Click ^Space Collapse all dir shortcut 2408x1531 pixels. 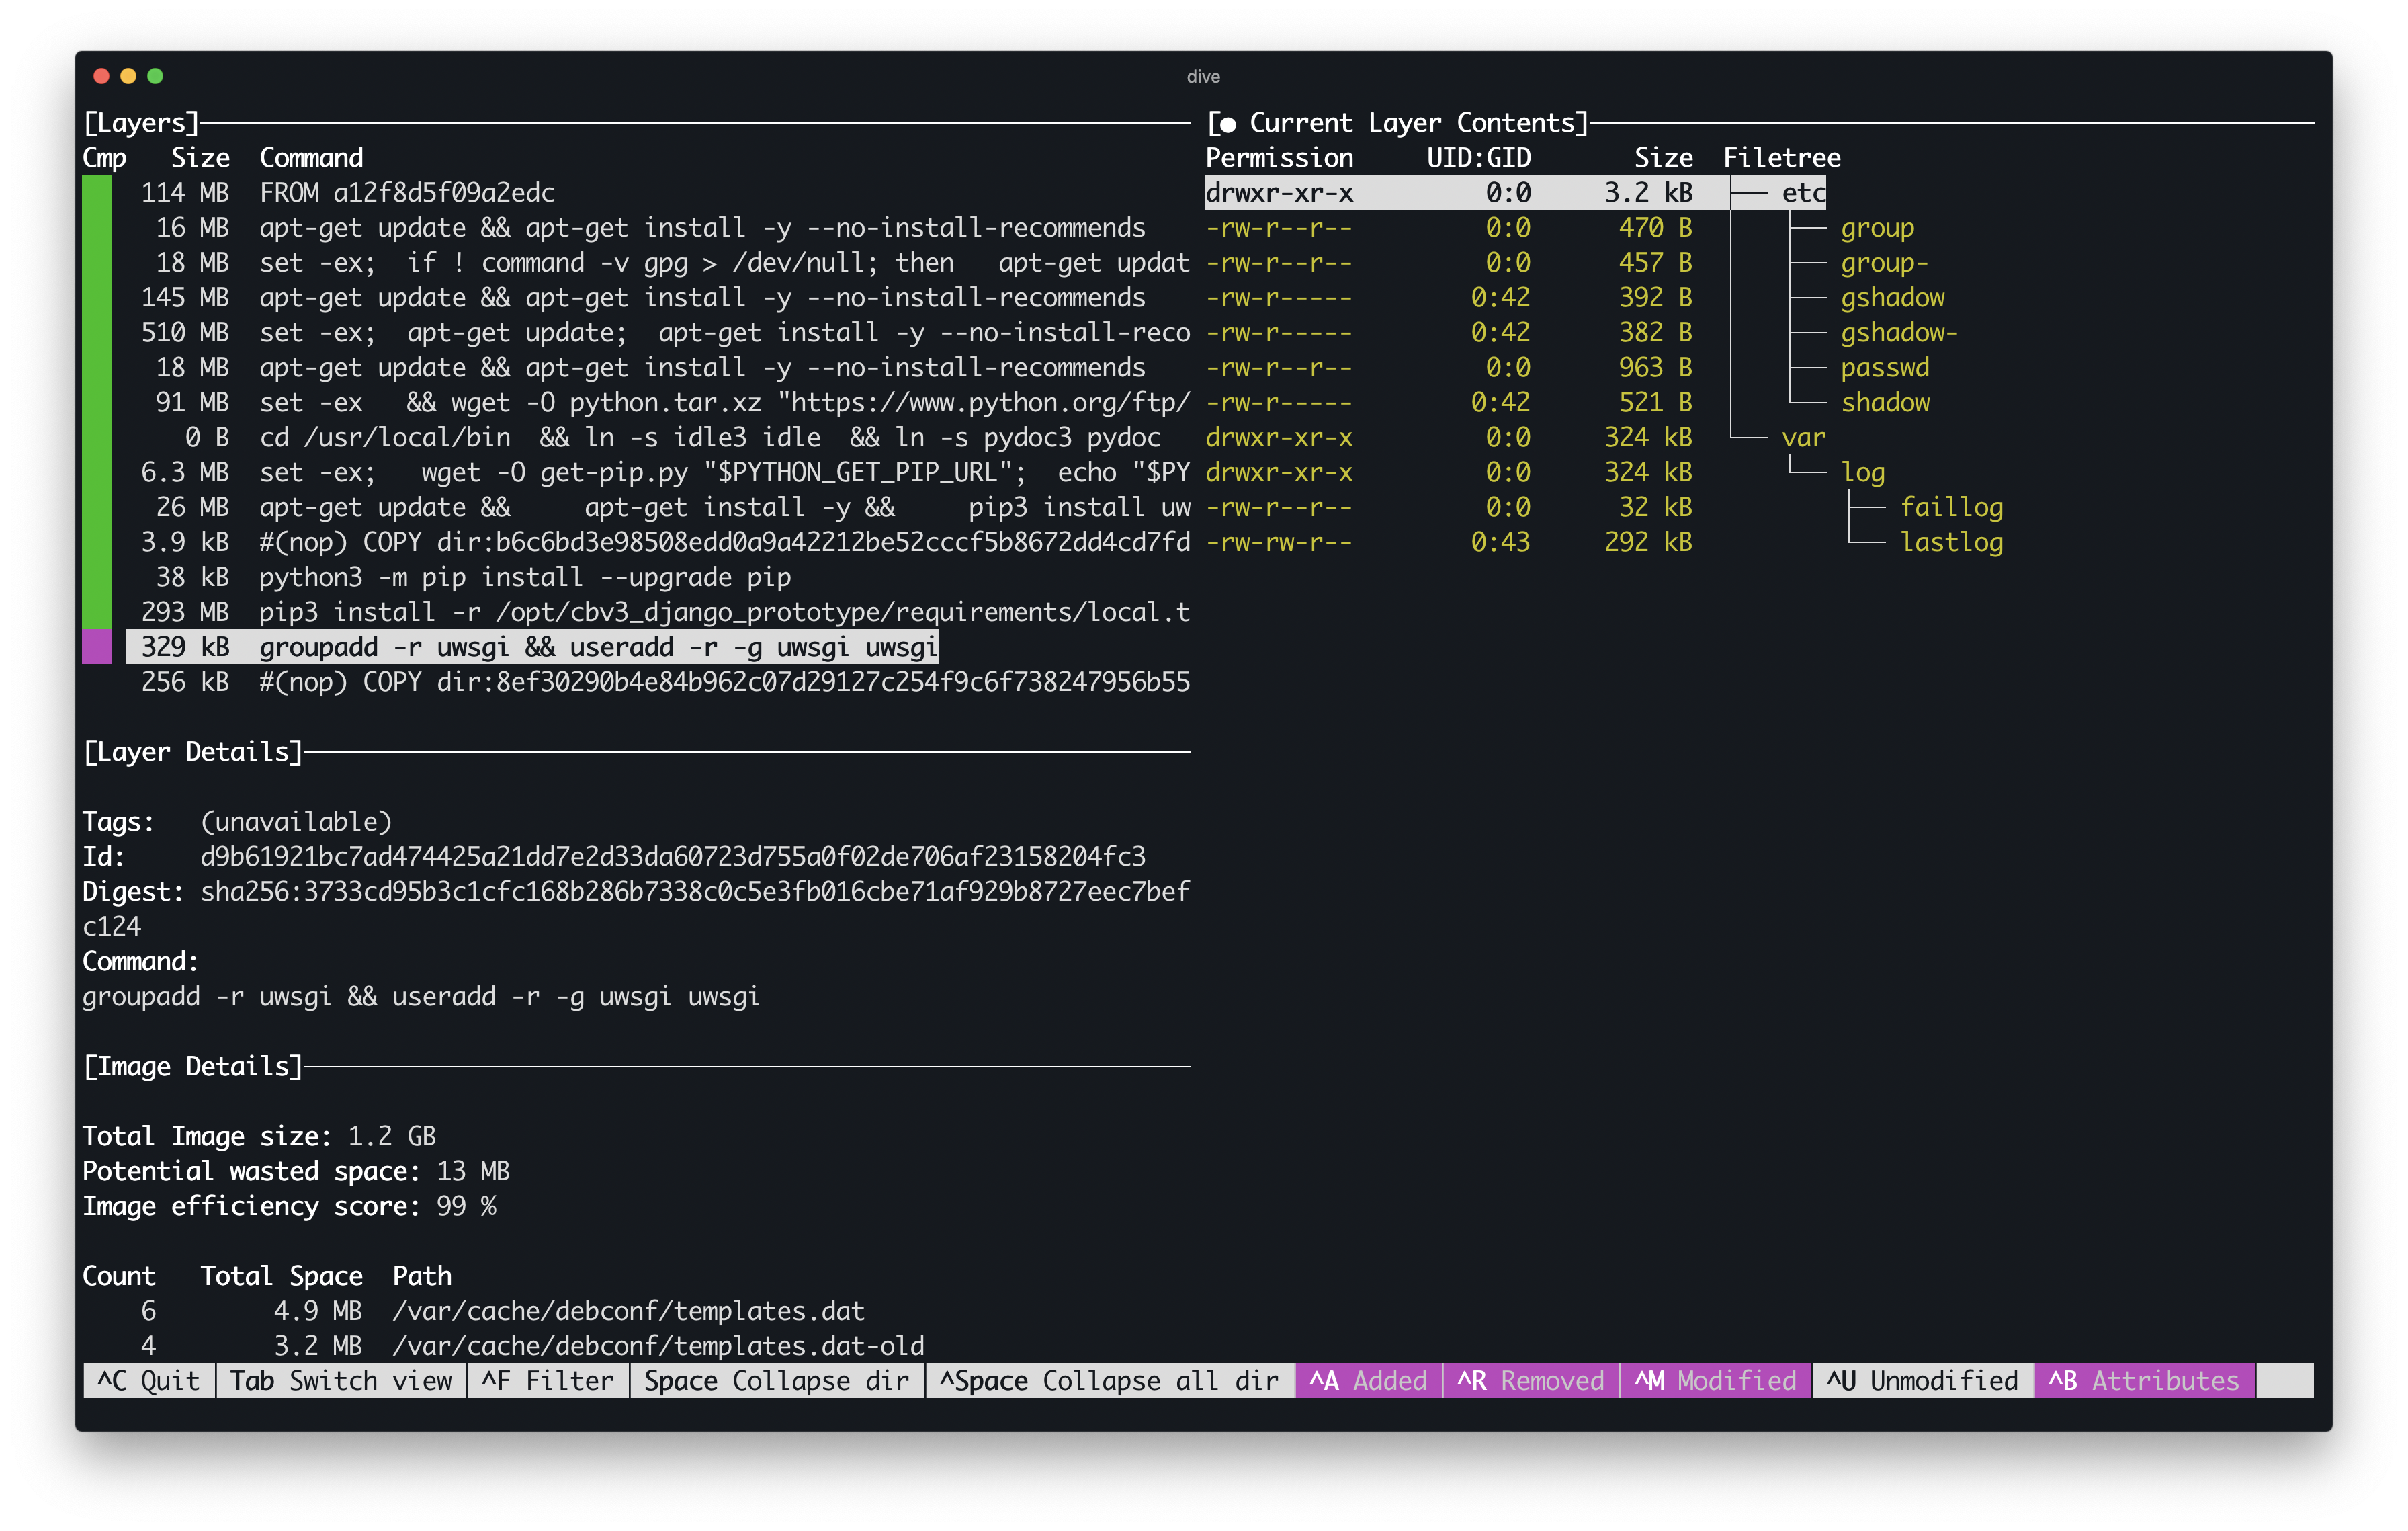coord(1110,1380)
